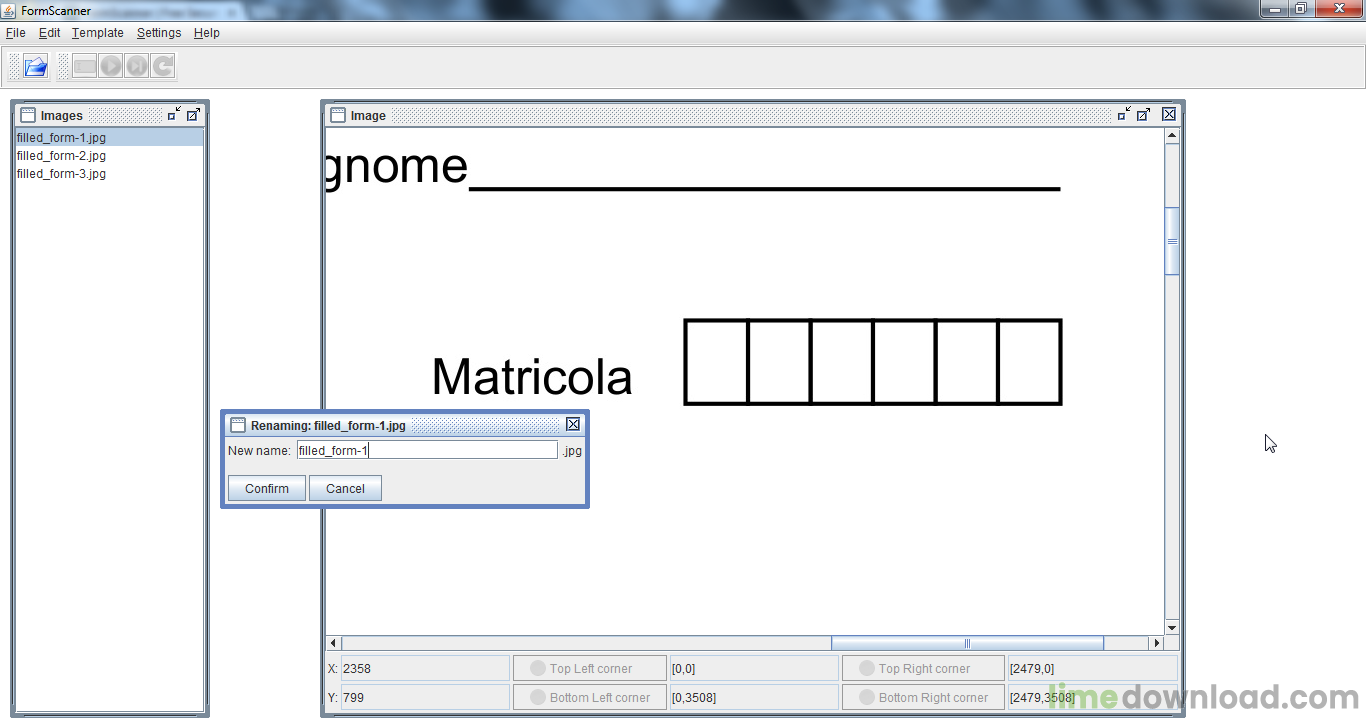
Task: Click the Top Left corner button
Action: point(590,668)
